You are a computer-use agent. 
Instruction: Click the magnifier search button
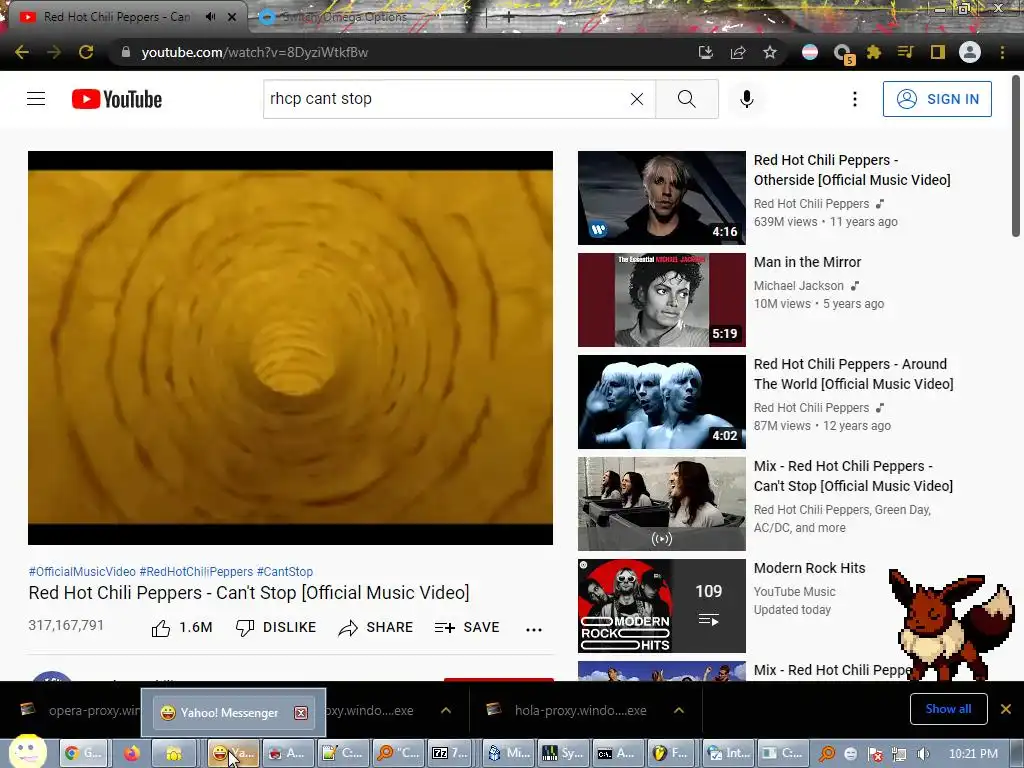coord(686,99)
